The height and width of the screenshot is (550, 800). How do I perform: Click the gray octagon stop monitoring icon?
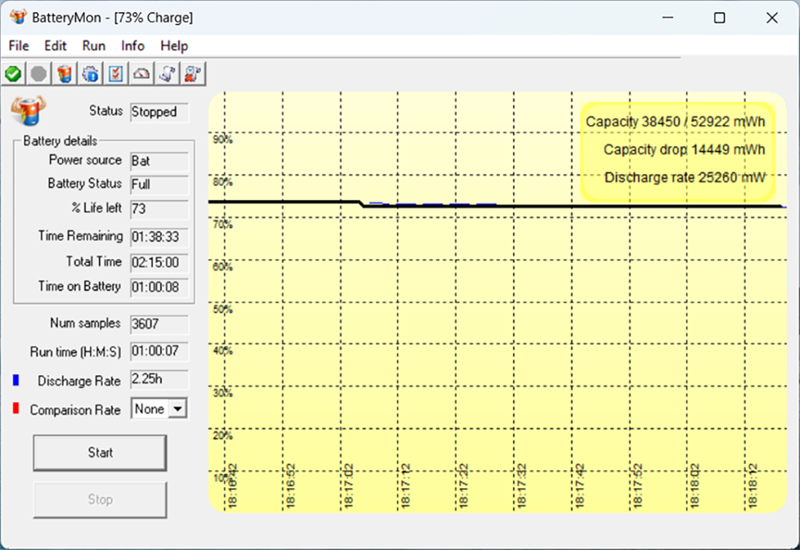[x=39, y=74]
